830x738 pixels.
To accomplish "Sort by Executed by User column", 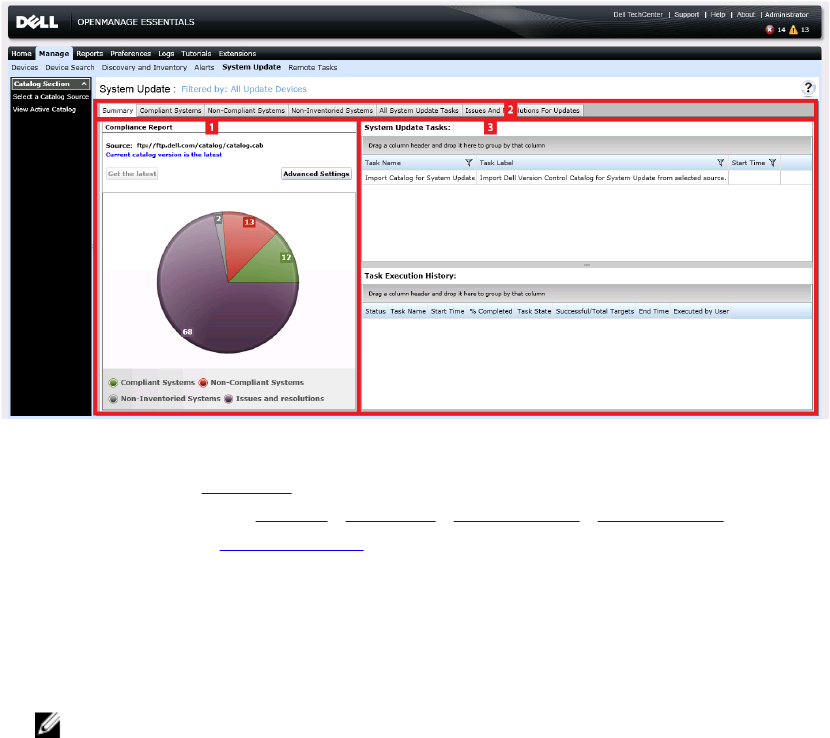I will point(701,311).
